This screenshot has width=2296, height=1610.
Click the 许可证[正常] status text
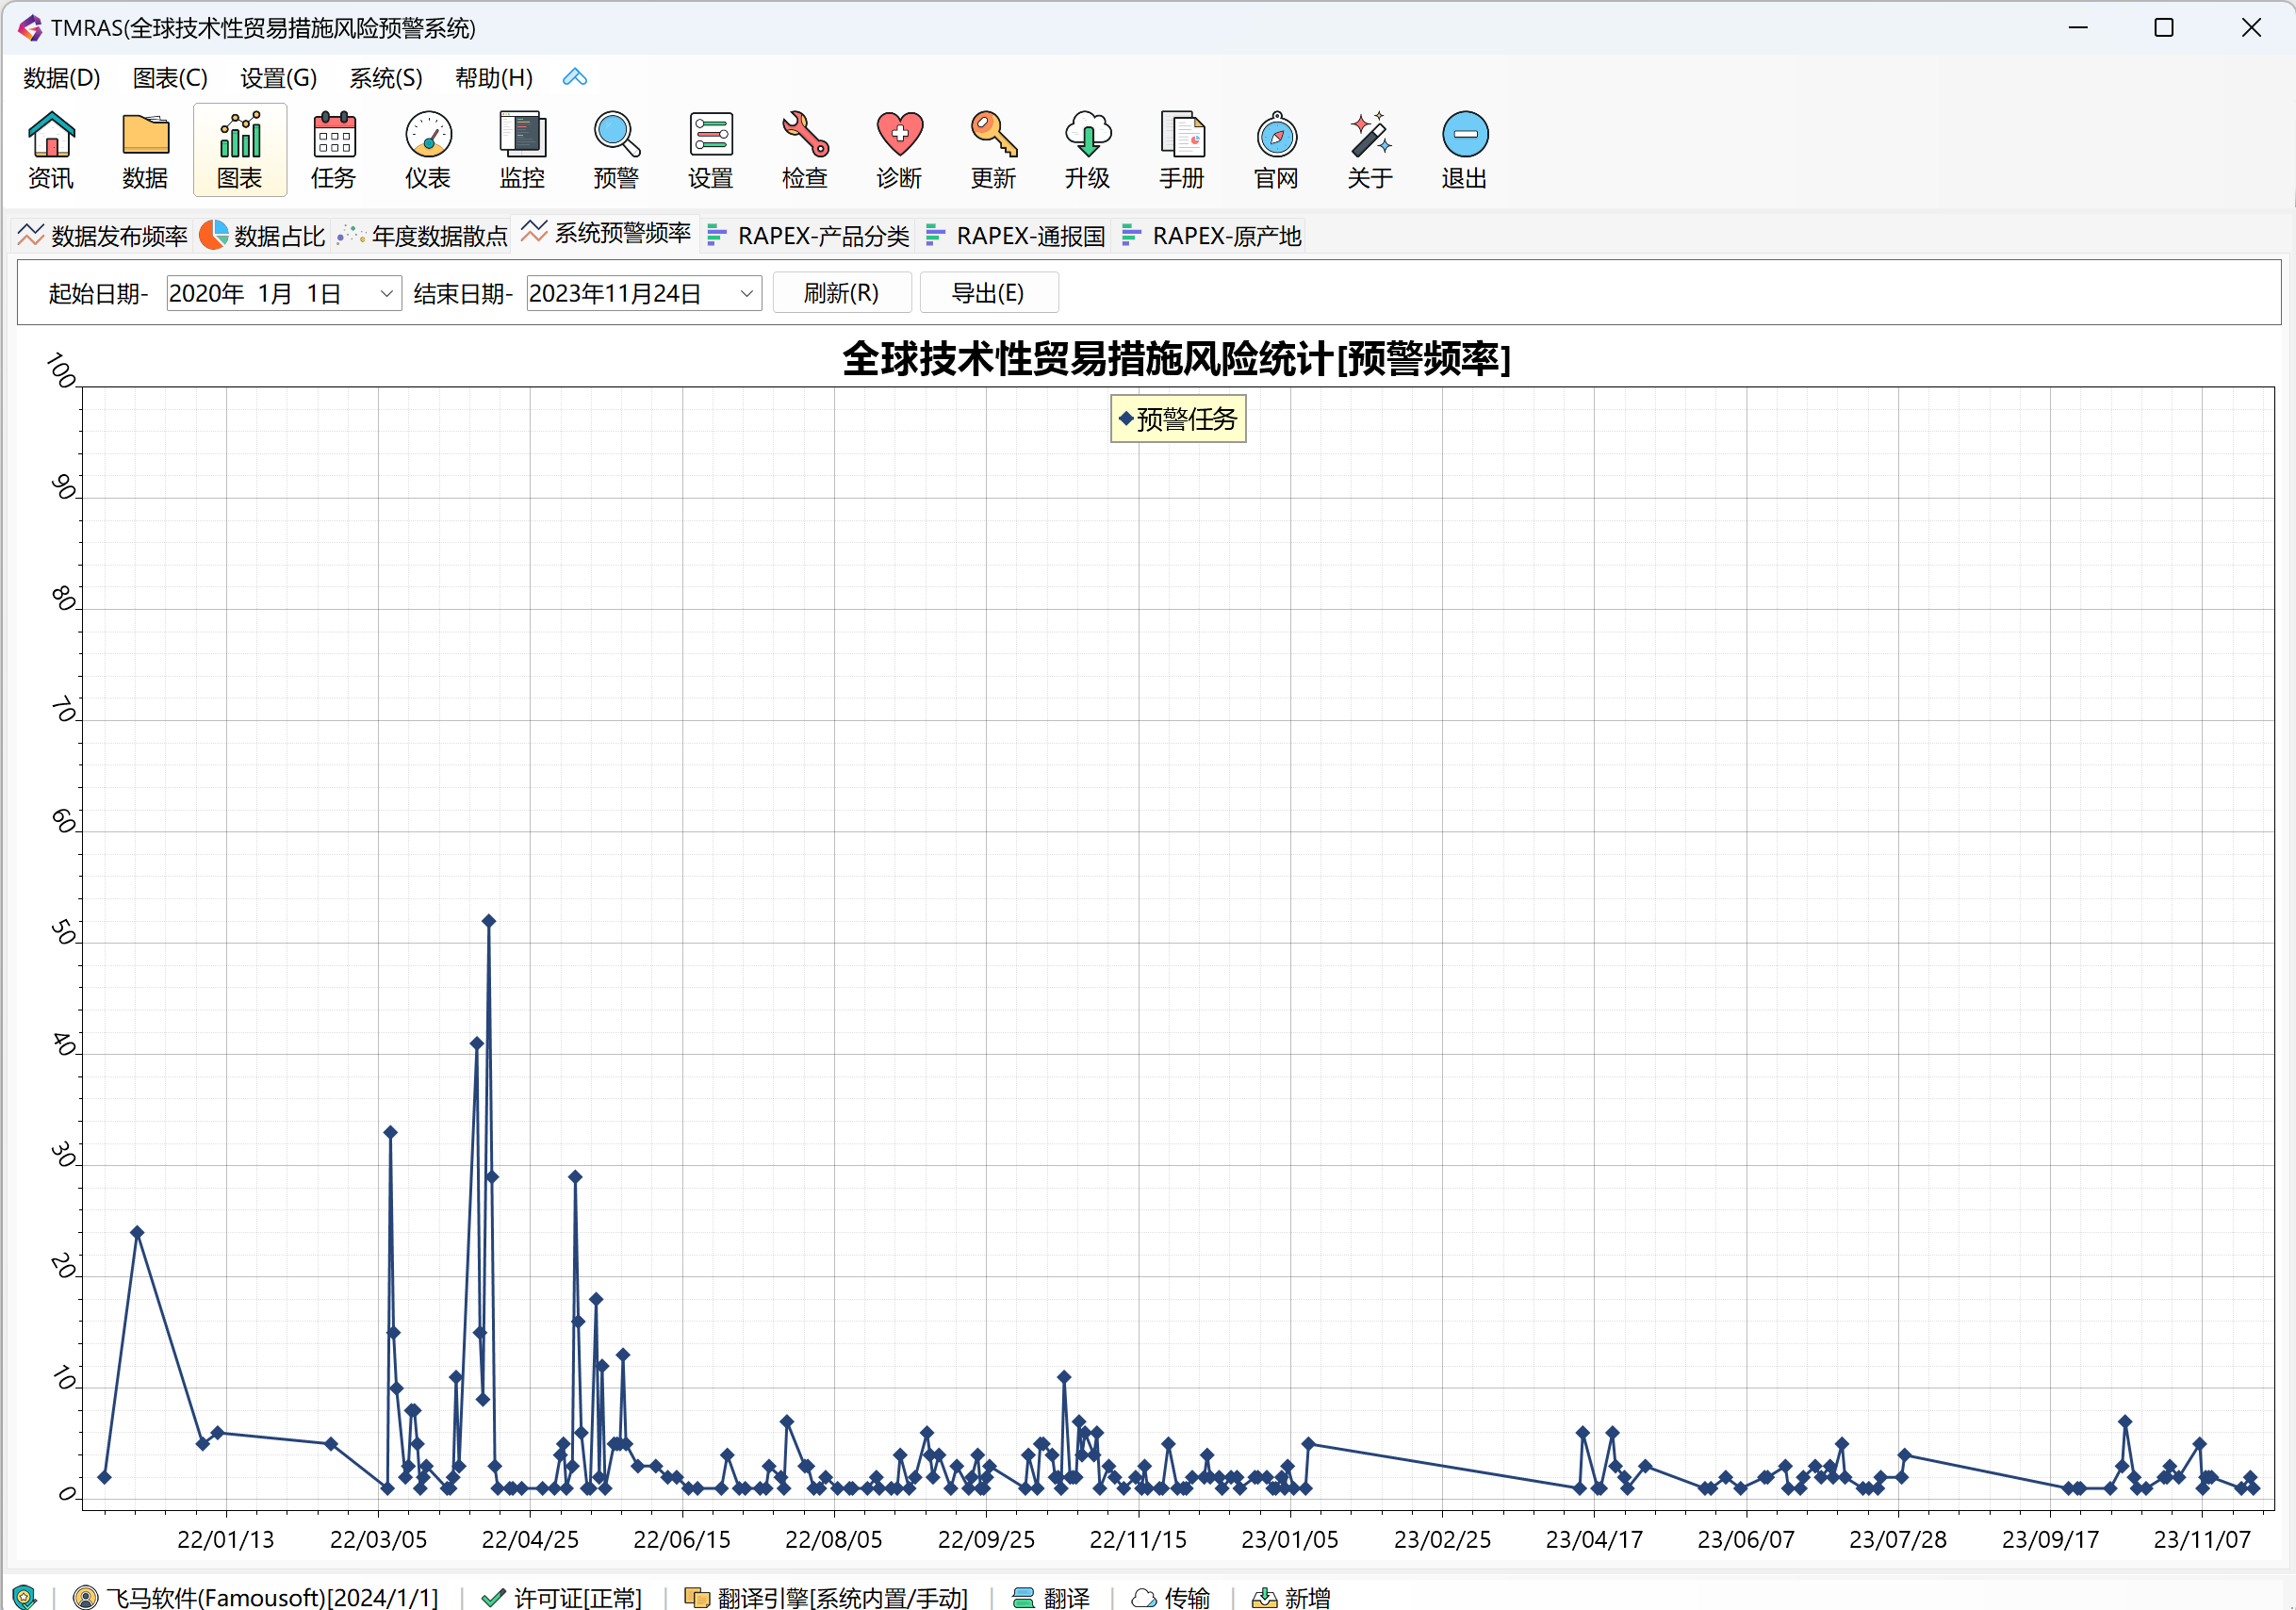point(577,1597)
